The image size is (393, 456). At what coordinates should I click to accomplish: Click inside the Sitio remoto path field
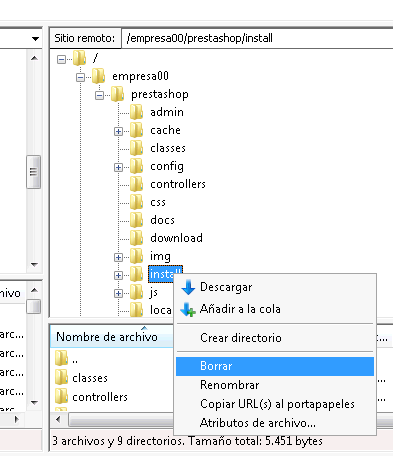[x=257, y=38]
